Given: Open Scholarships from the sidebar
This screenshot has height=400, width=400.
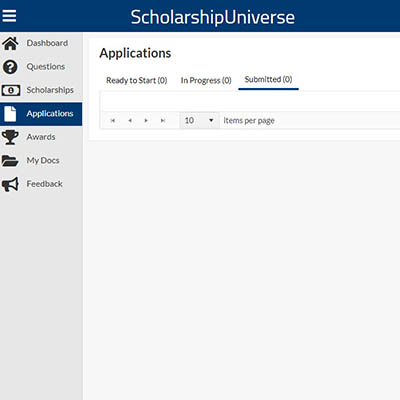Looking at the screenshot, I should 50,90.
